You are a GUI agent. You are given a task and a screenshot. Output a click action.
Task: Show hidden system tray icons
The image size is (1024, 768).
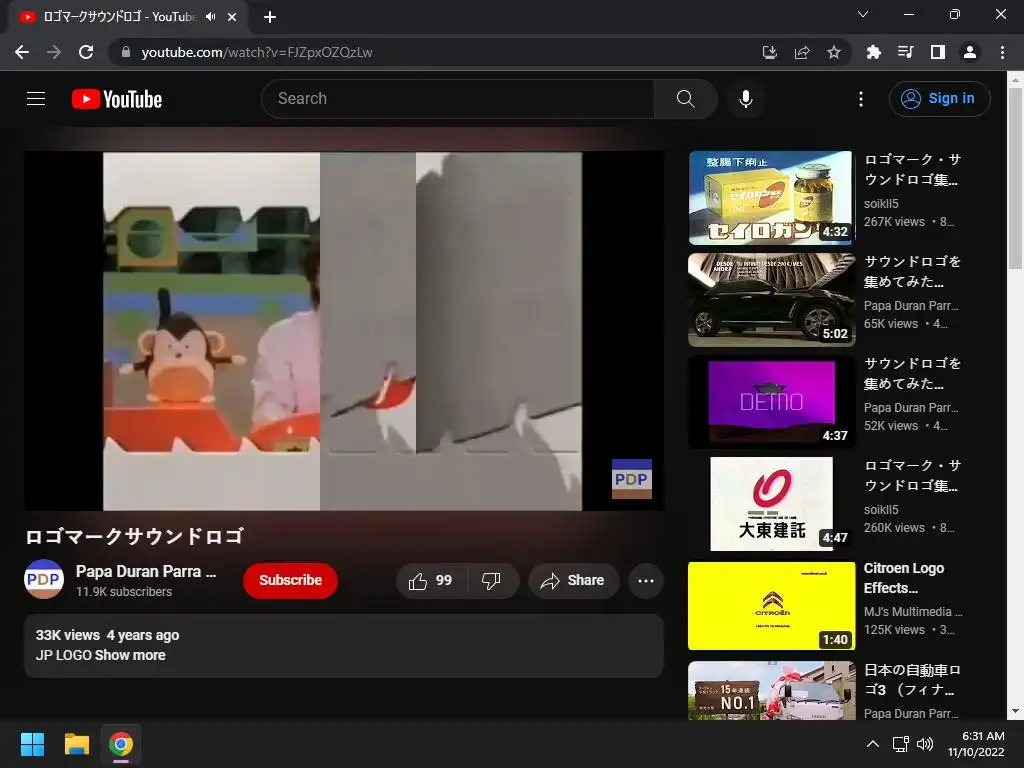coord(872,744)
